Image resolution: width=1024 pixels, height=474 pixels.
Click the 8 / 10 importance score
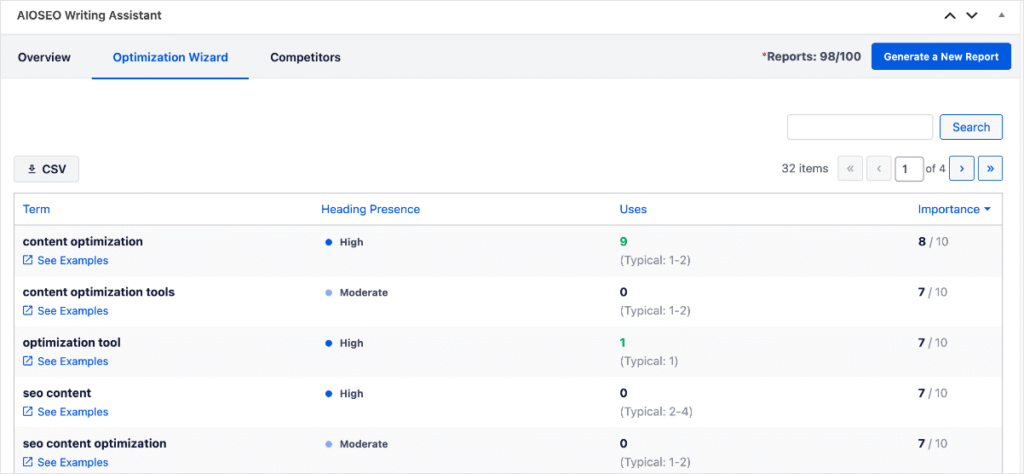[x=933, y=242]
